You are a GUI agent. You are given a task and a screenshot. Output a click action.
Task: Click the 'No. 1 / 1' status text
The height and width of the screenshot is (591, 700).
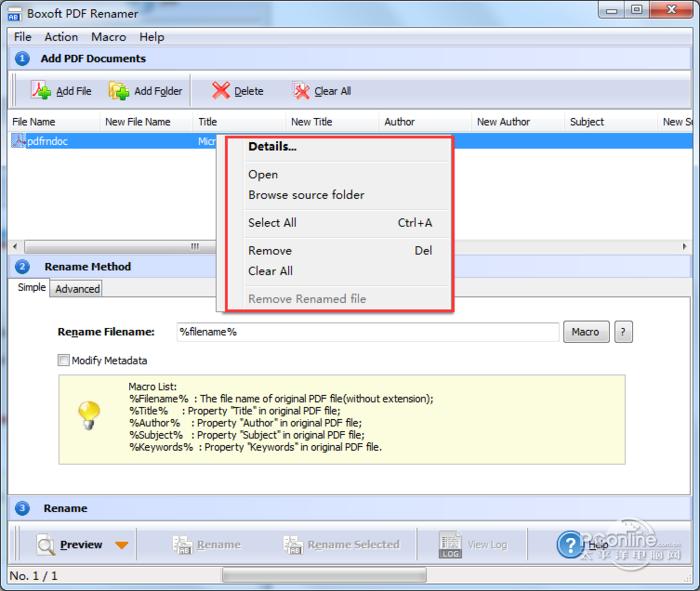pos(33,576)
